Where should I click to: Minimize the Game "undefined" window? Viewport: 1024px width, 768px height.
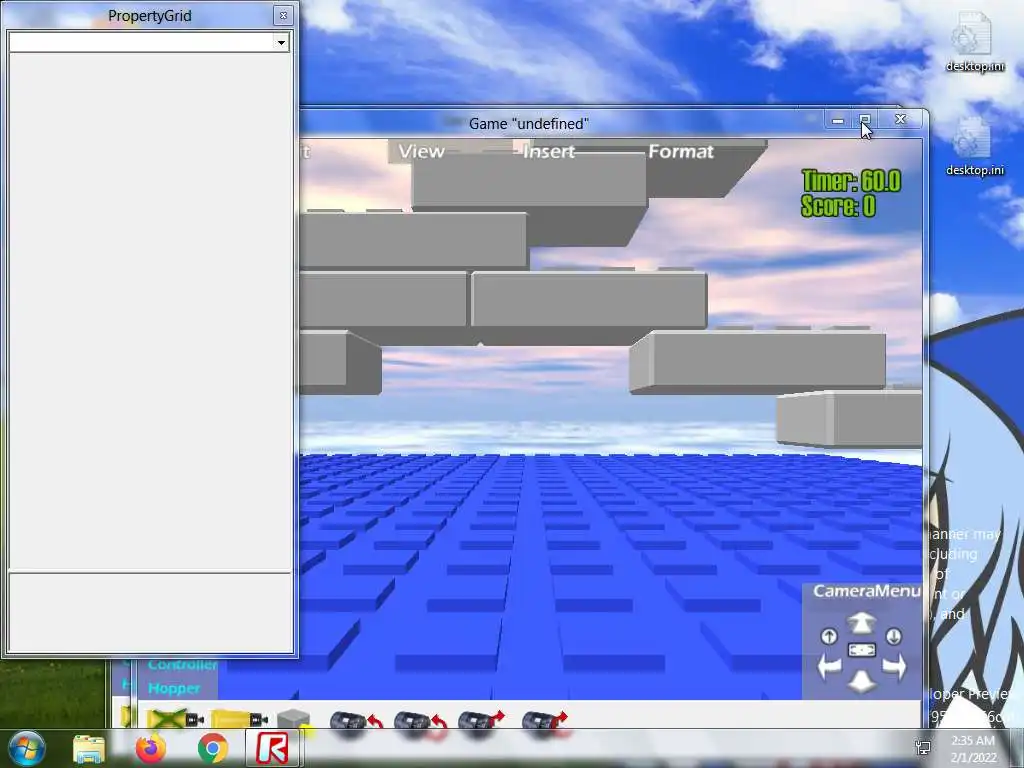(x=839, y=120)
